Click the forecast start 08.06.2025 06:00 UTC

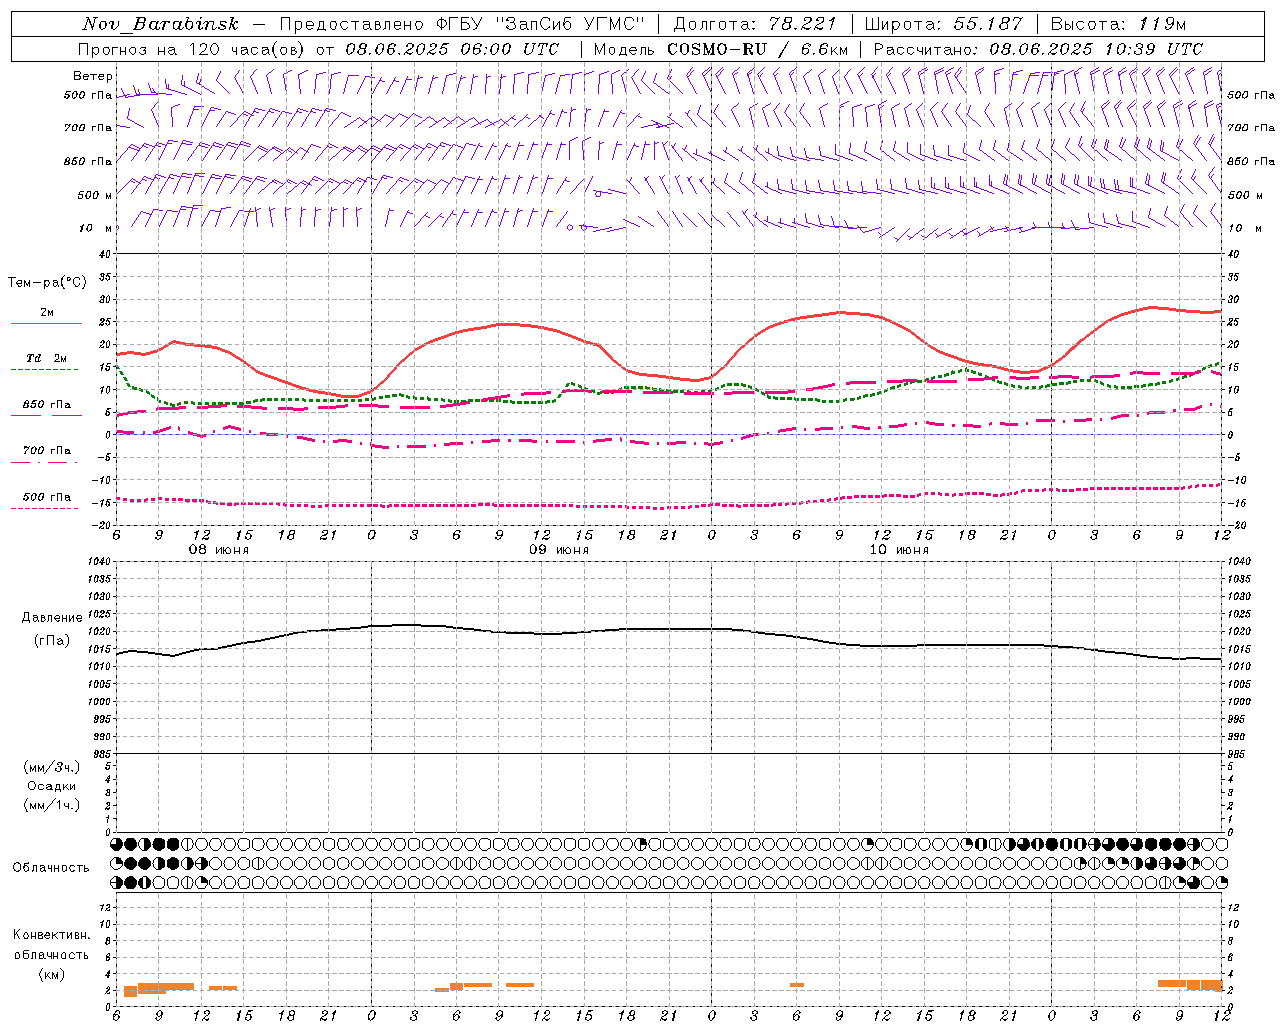pyautogui.click(x=452, y=49)
